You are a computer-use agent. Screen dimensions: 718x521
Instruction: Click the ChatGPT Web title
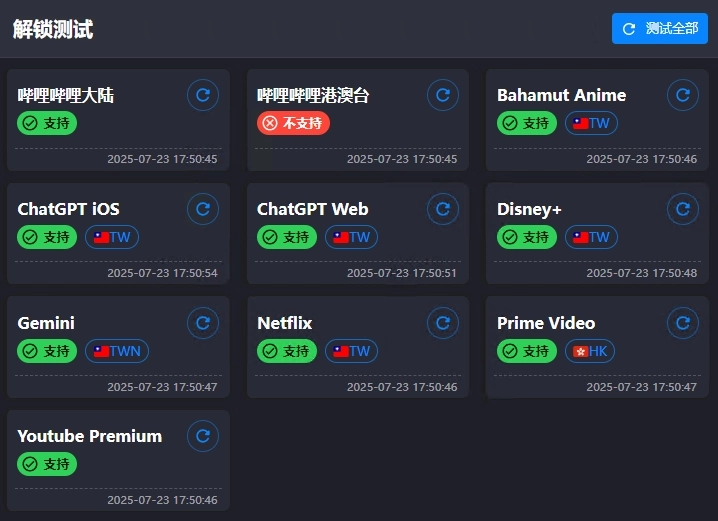pyautogui.click(x=312, y=209)
